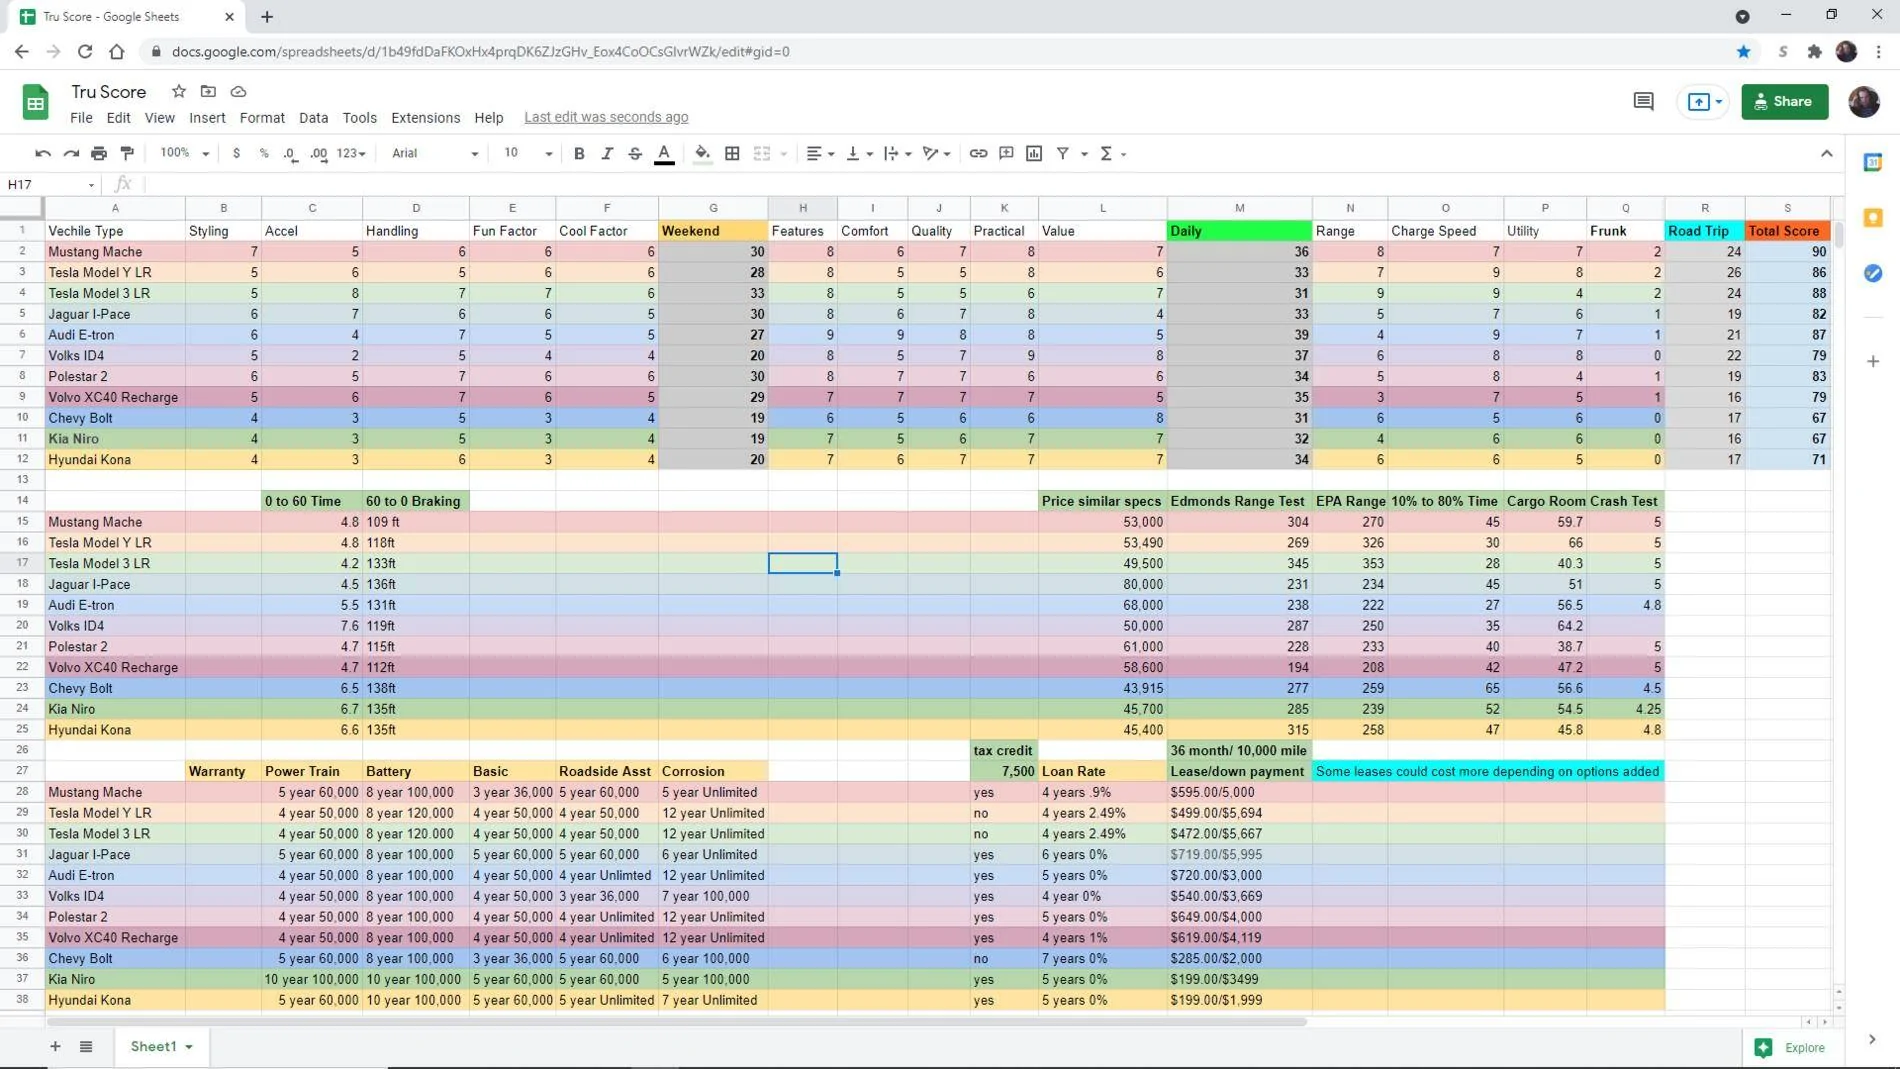Open the borders tool

pyautogui.click(x=732, y=153)
